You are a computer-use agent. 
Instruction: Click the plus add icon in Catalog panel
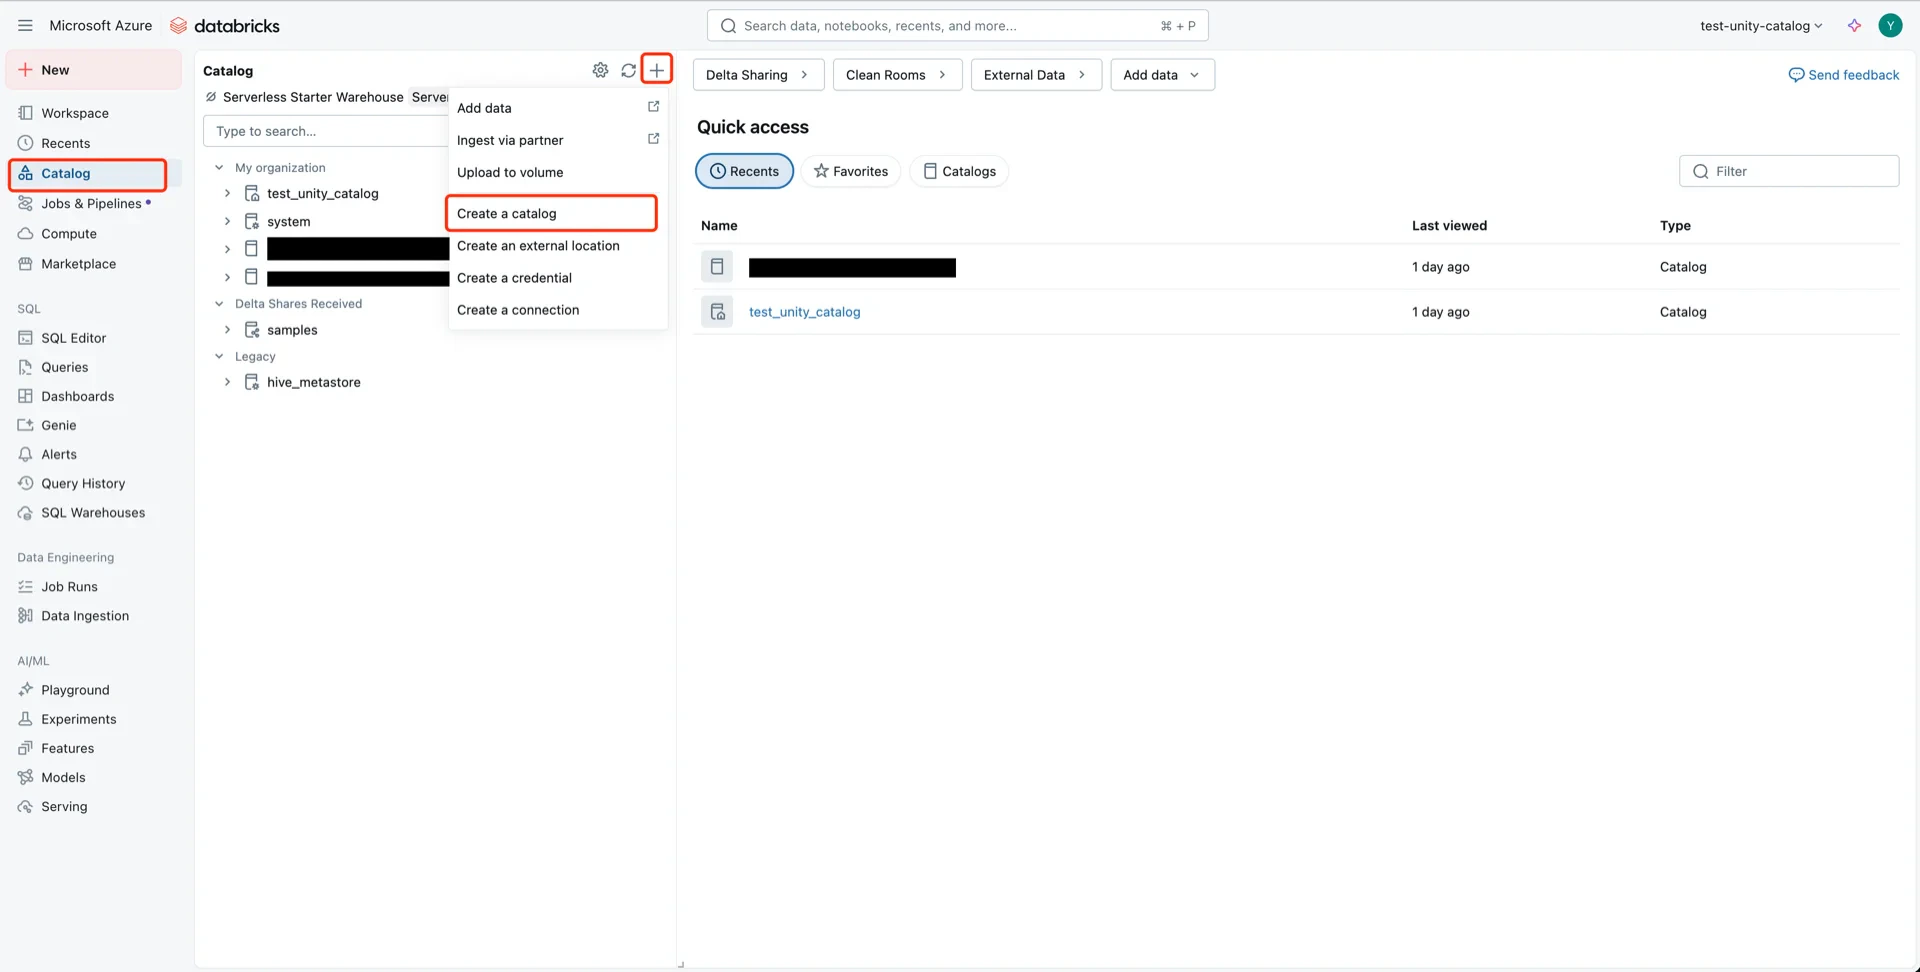click(x=656, y=70)
